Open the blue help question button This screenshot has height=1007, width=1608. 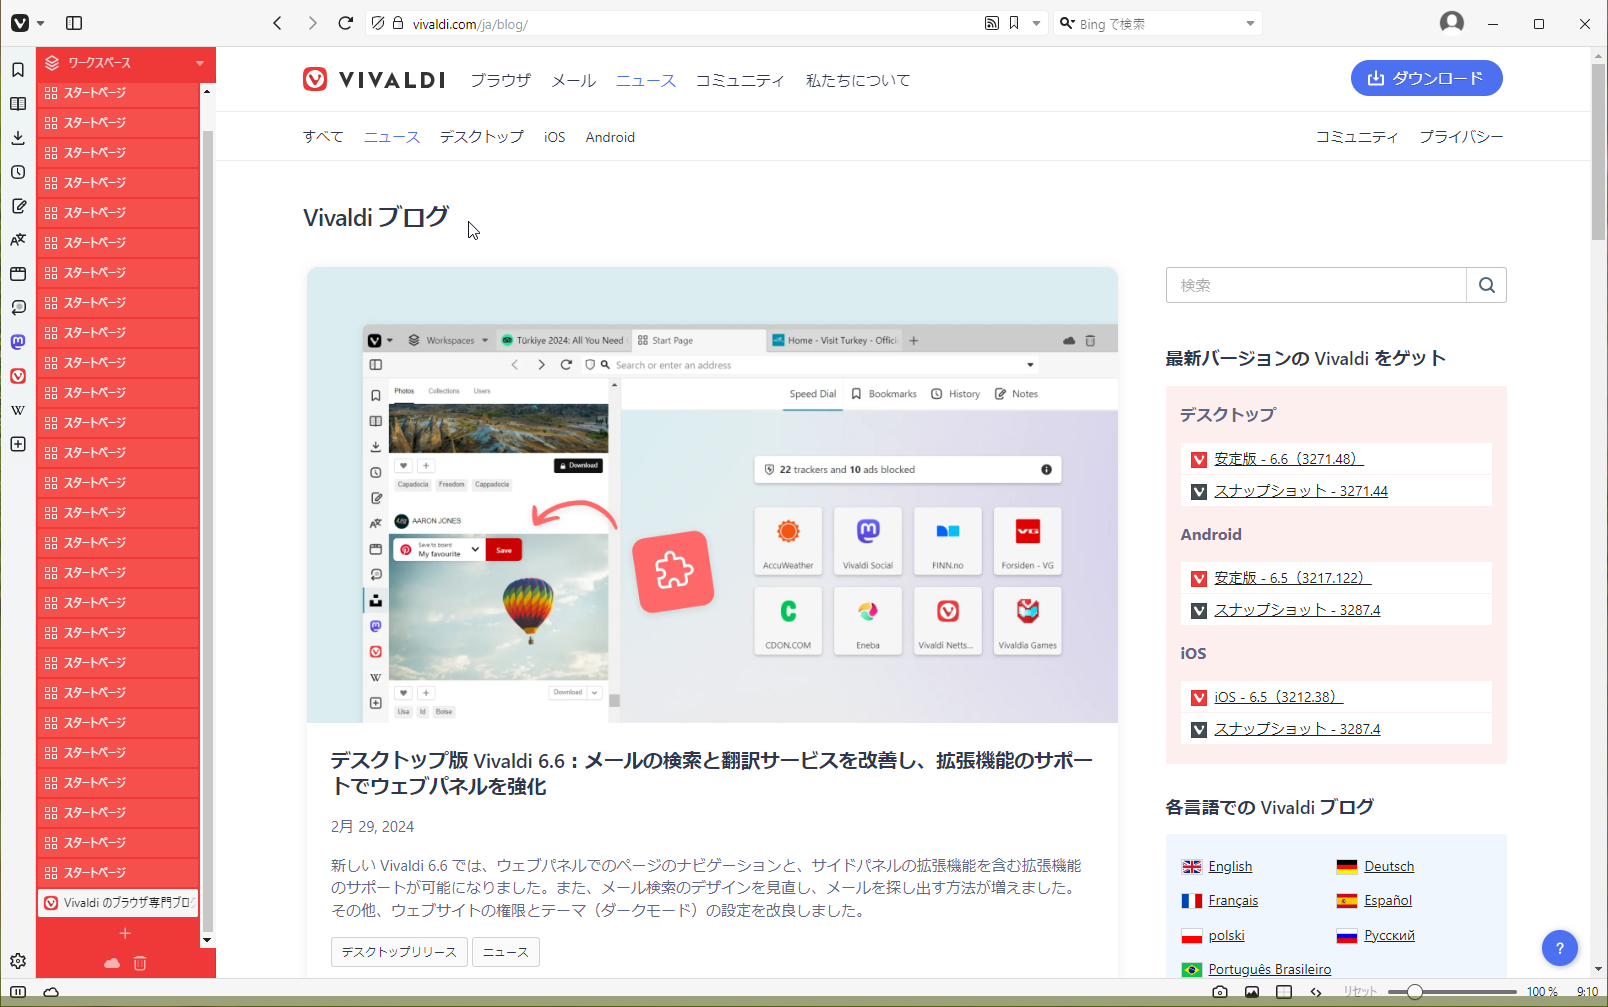[x=1560, y=948]
